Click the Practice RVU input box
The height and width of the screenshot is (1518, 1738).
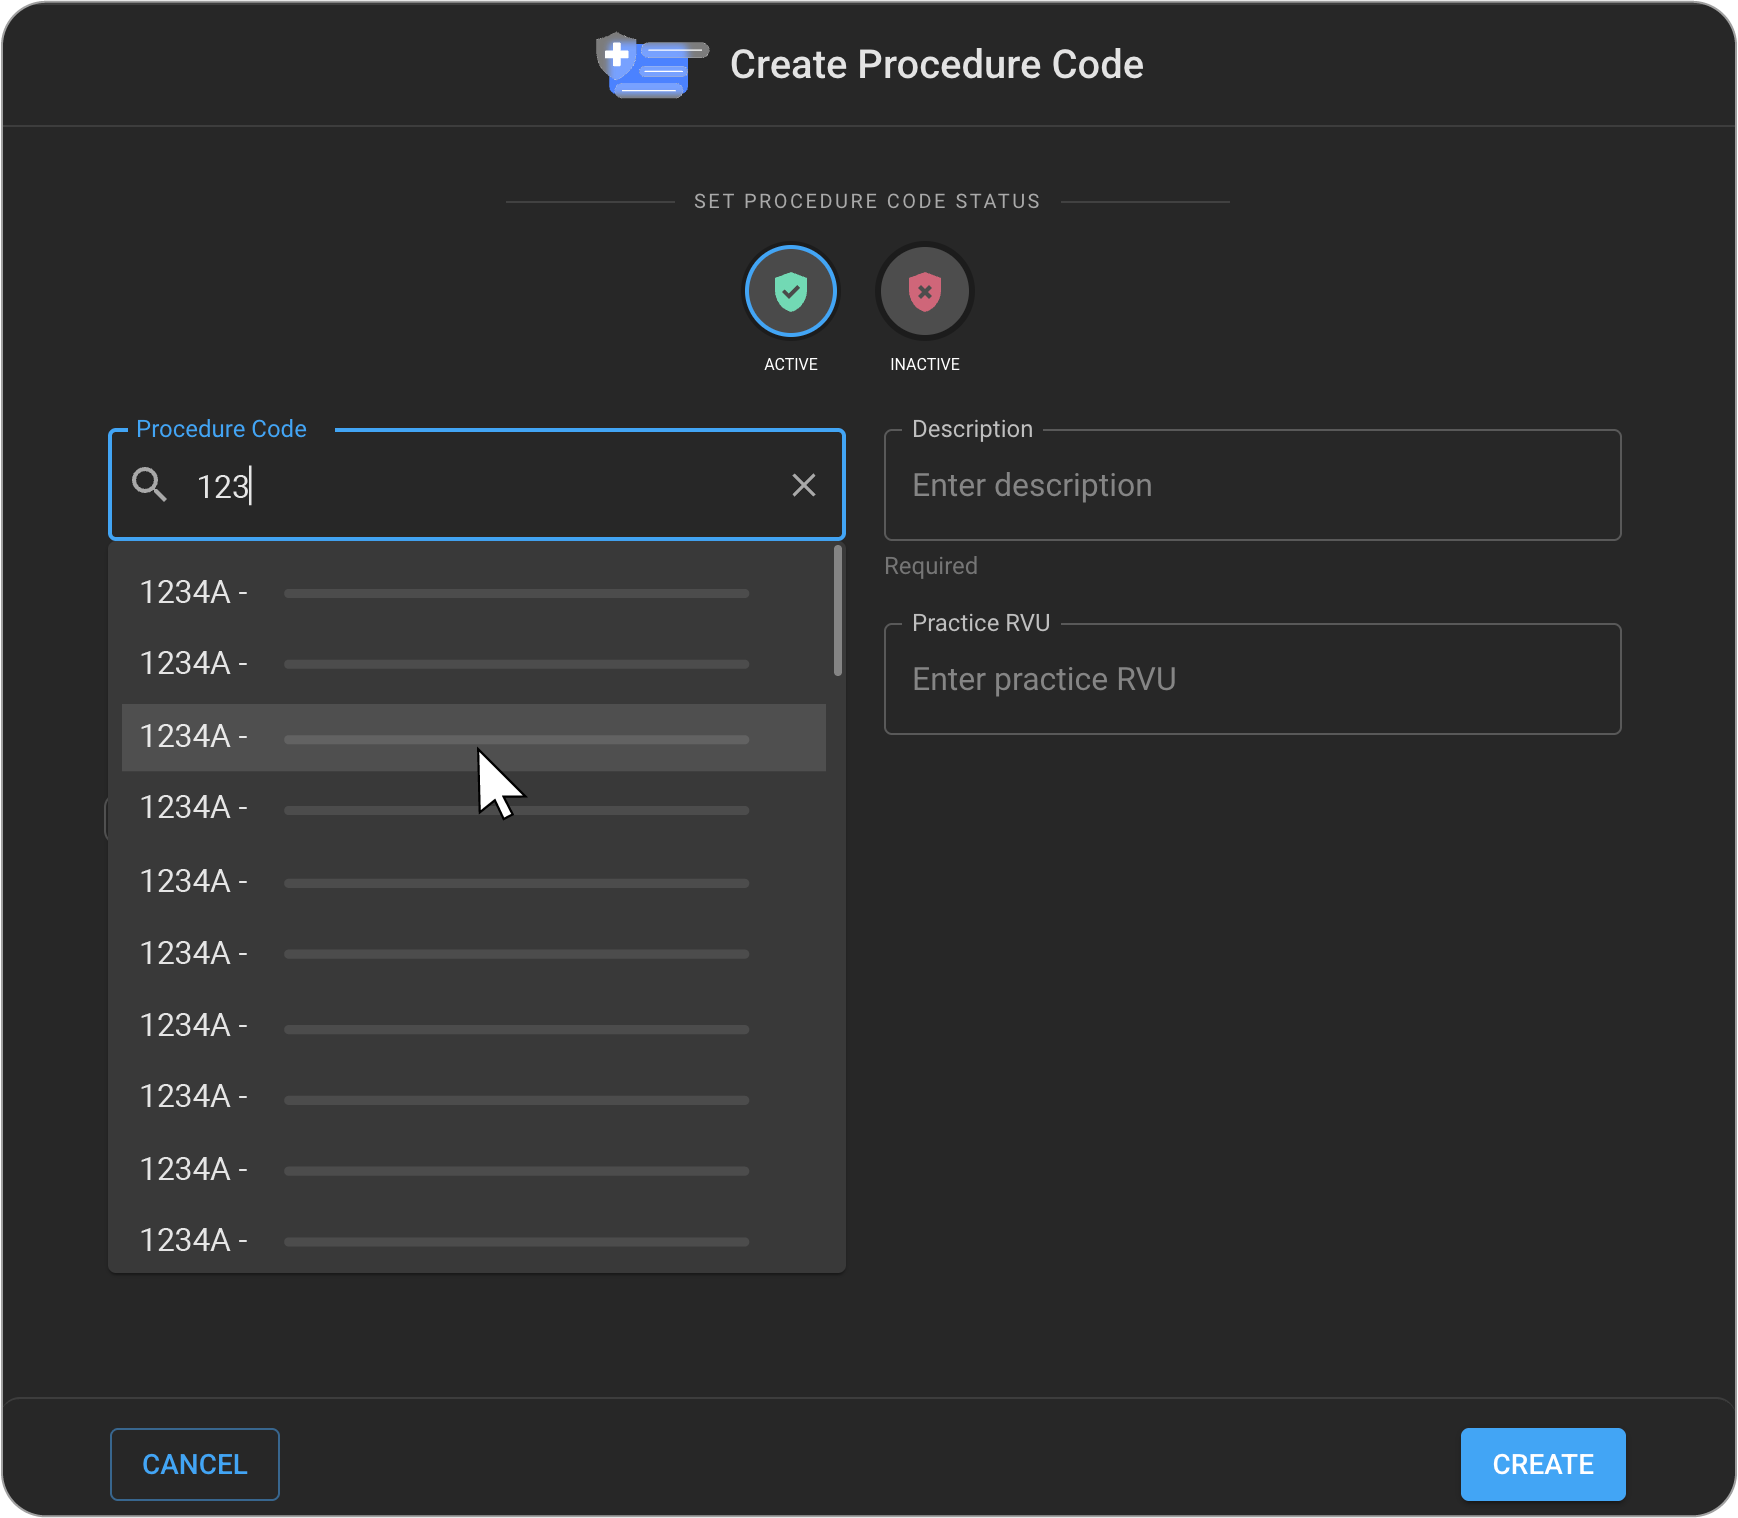click(x=1252, y=680)
